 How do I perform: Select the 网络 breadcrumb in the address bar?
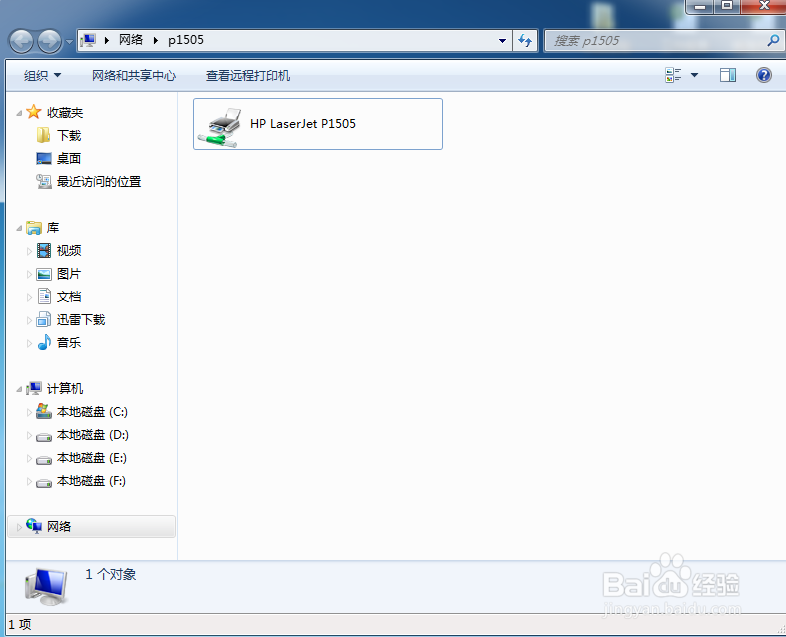tap(131, 40)
